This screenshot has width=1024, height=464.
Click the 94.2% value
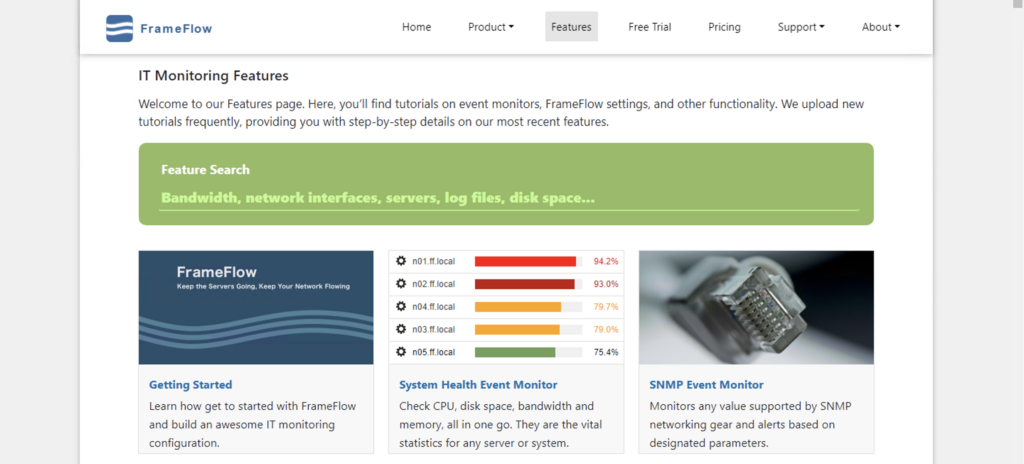click(x=605, y=261)
